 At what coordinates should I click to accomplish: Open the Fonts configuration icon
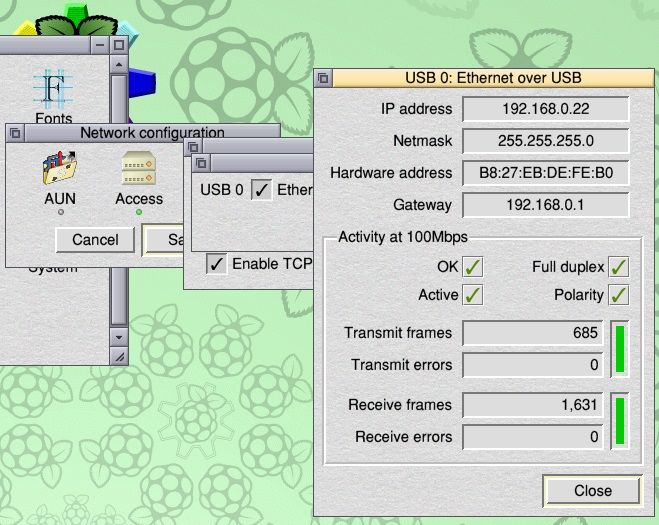pyautogui.click(x=53, y=94)
